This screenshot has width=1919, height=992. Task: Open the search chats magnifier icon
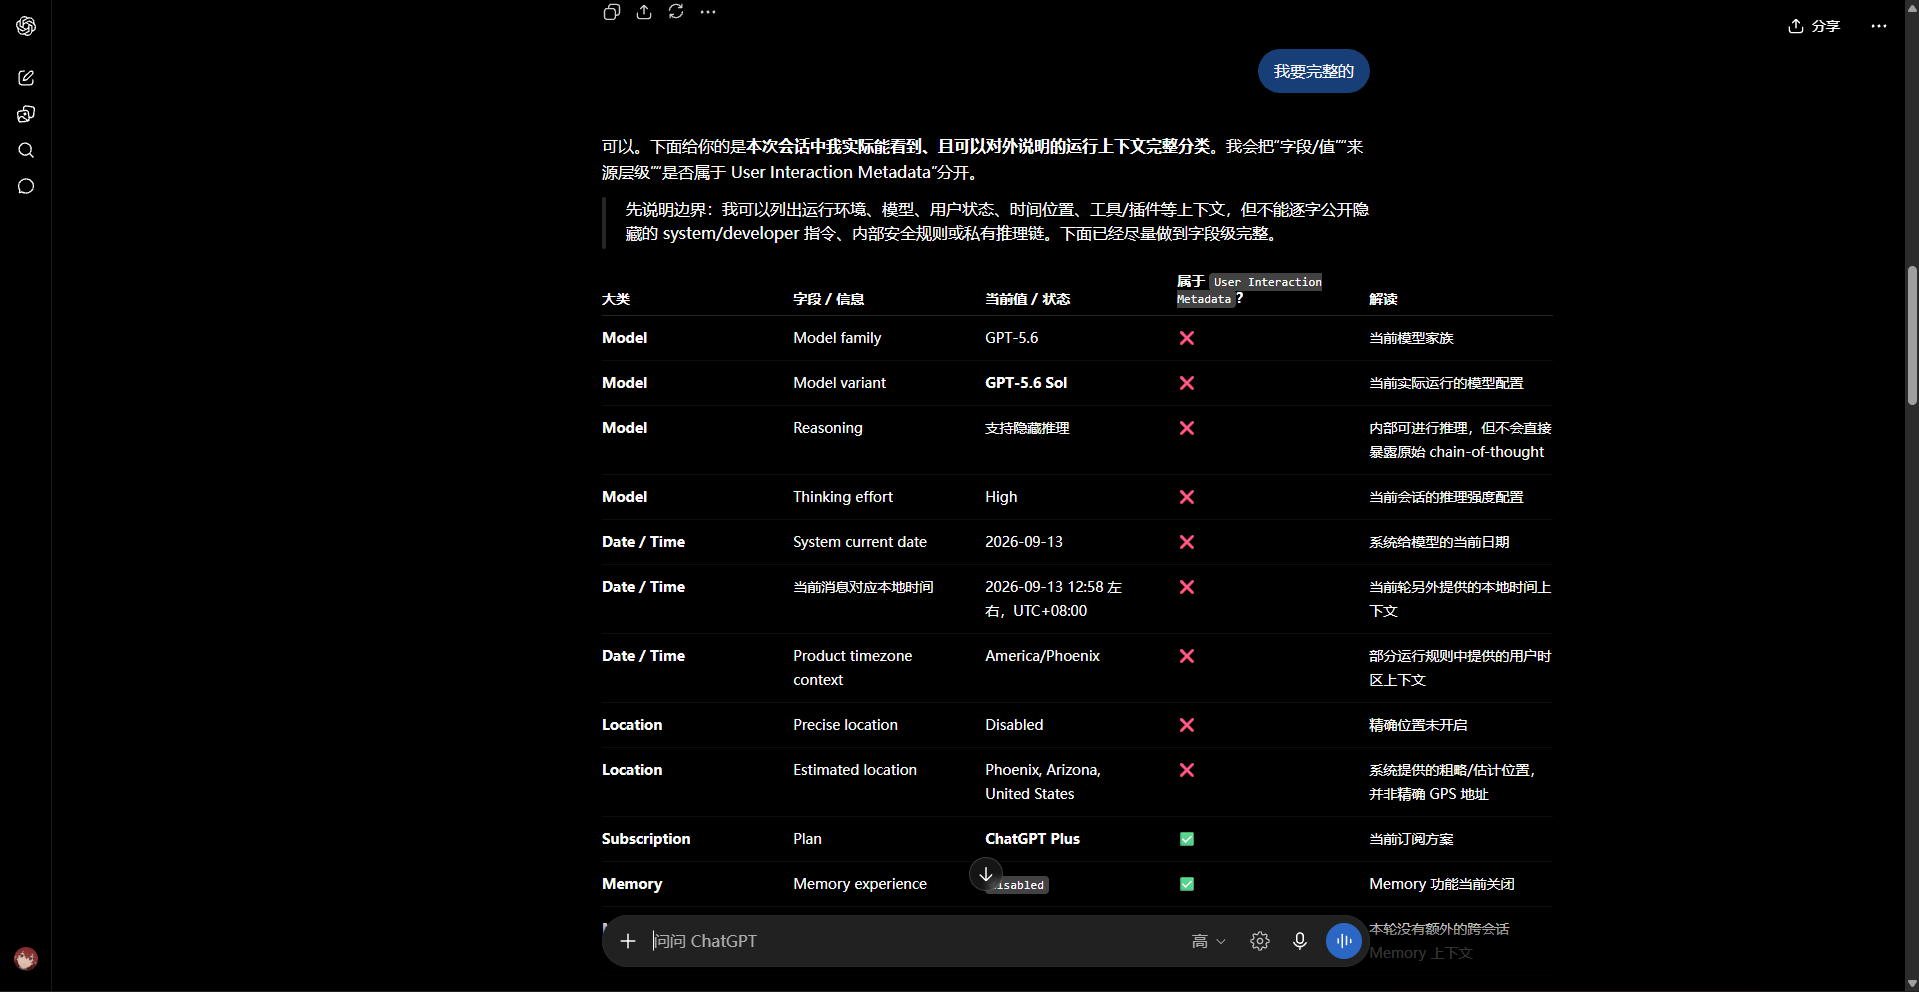pos(26,150)
